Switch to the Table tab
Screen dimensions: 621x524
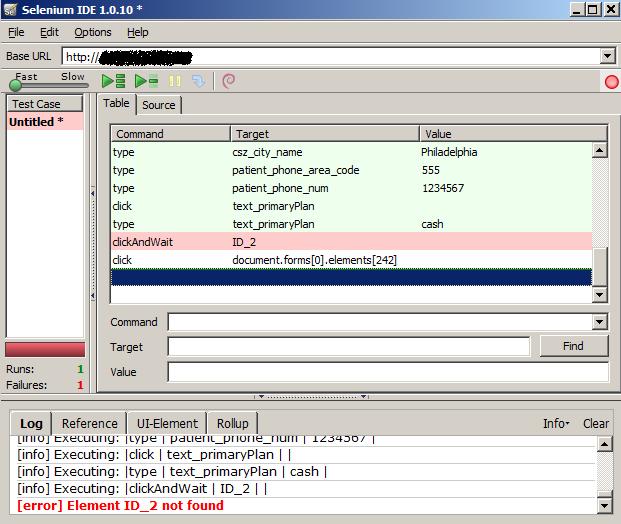point(116,104)
